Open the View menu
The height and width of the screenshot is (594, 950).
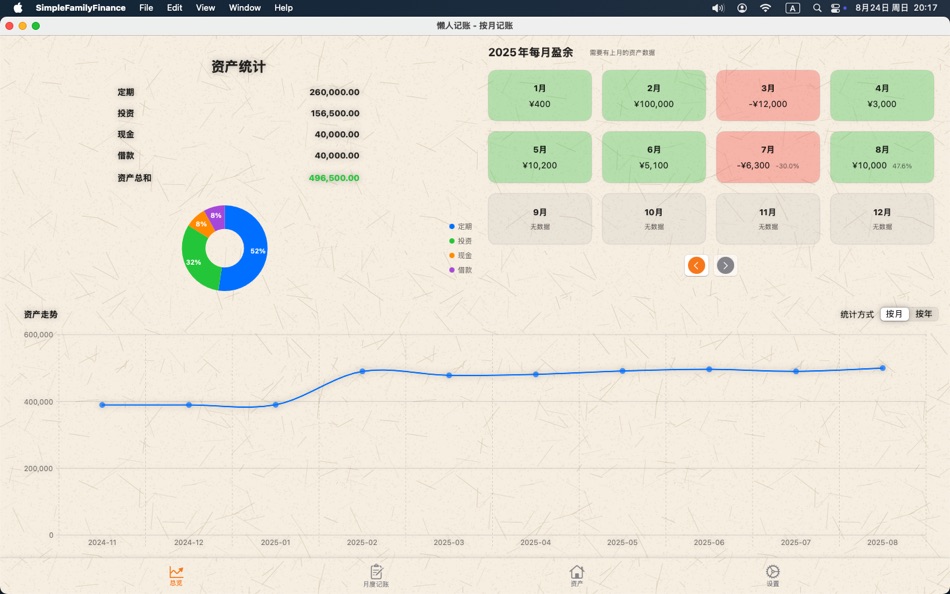pos(205,7)
